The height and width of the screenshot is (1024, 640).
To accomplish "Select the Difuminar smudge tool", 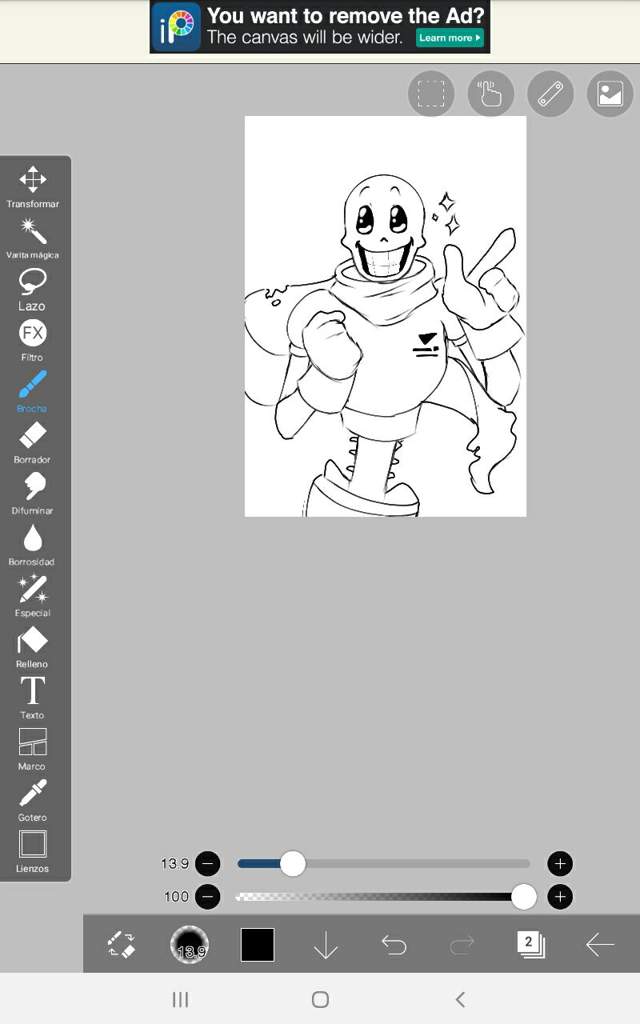I will click(33, 494).
